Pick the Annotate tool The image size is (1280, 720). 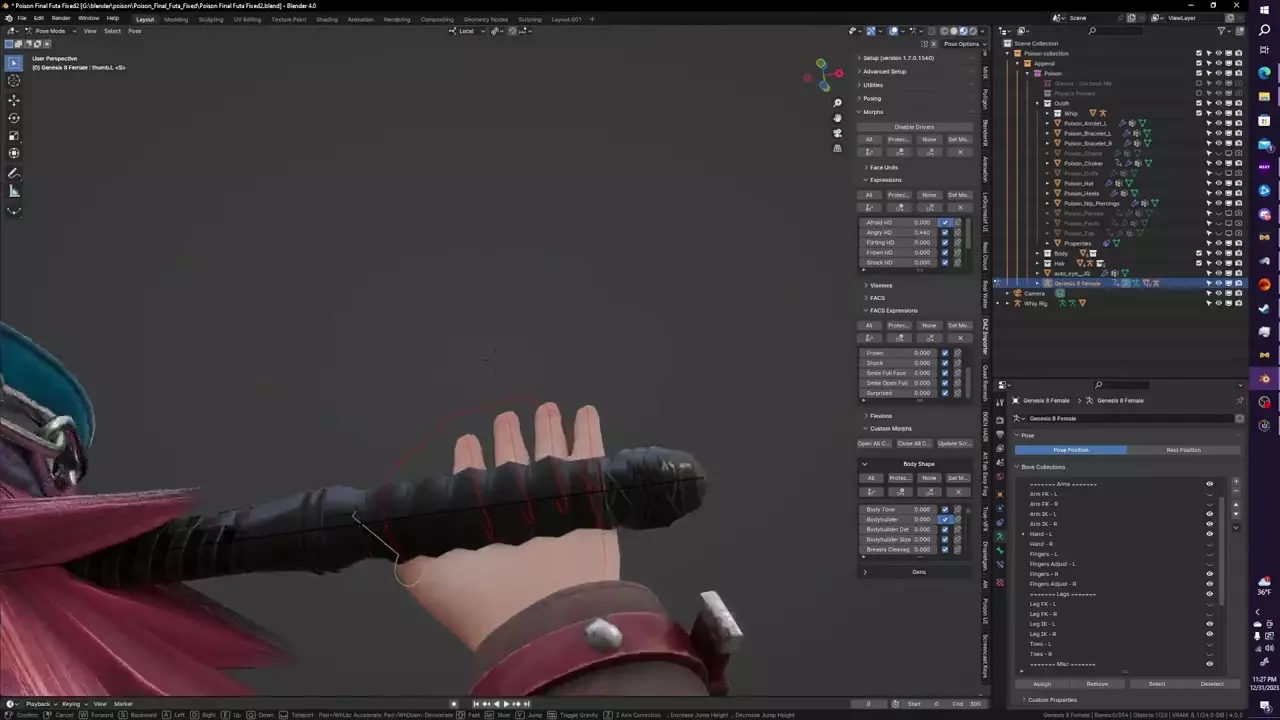point(14,173)
